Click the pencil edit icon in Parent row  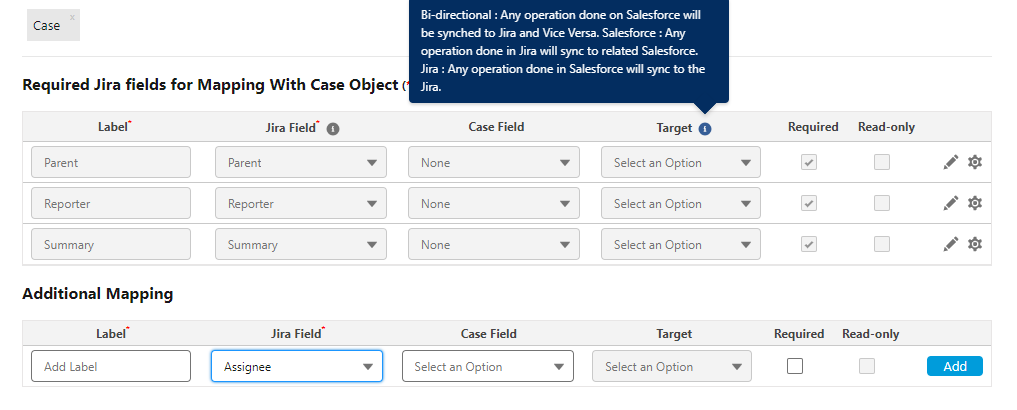[x=950, y=162]
